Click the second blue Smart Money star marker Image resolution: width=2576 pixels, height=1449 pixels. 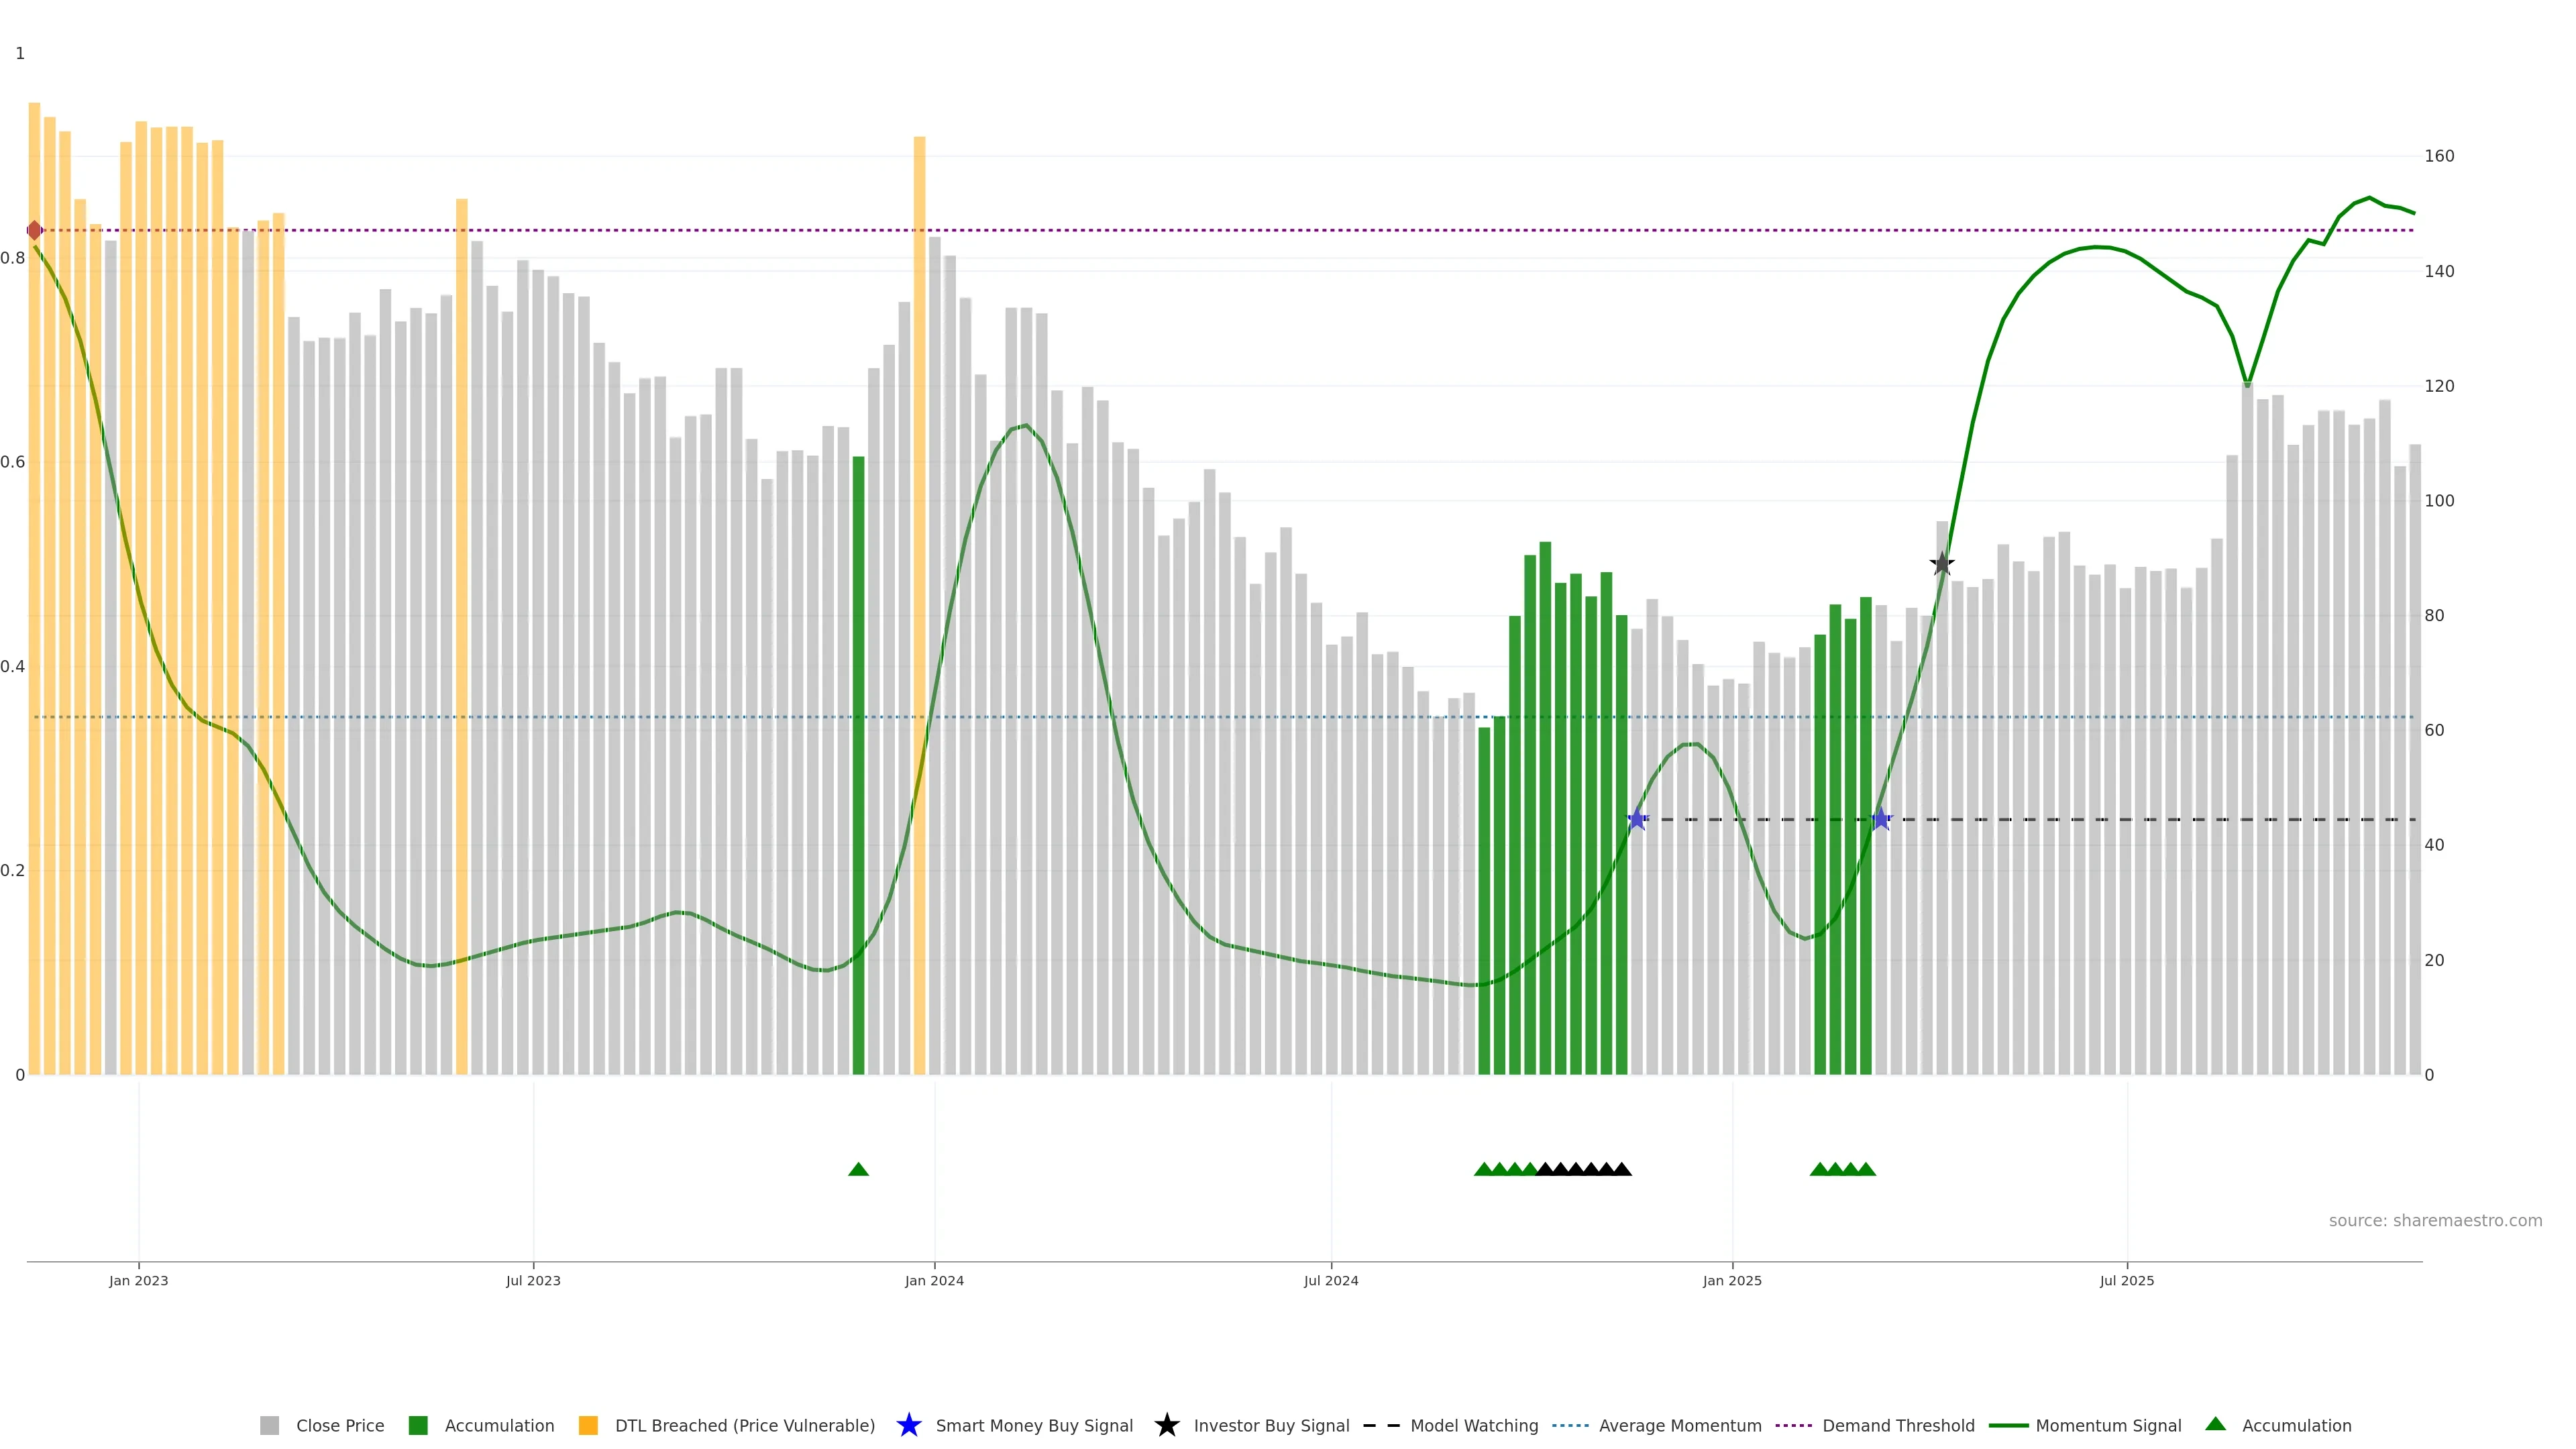click(1881, 819)
